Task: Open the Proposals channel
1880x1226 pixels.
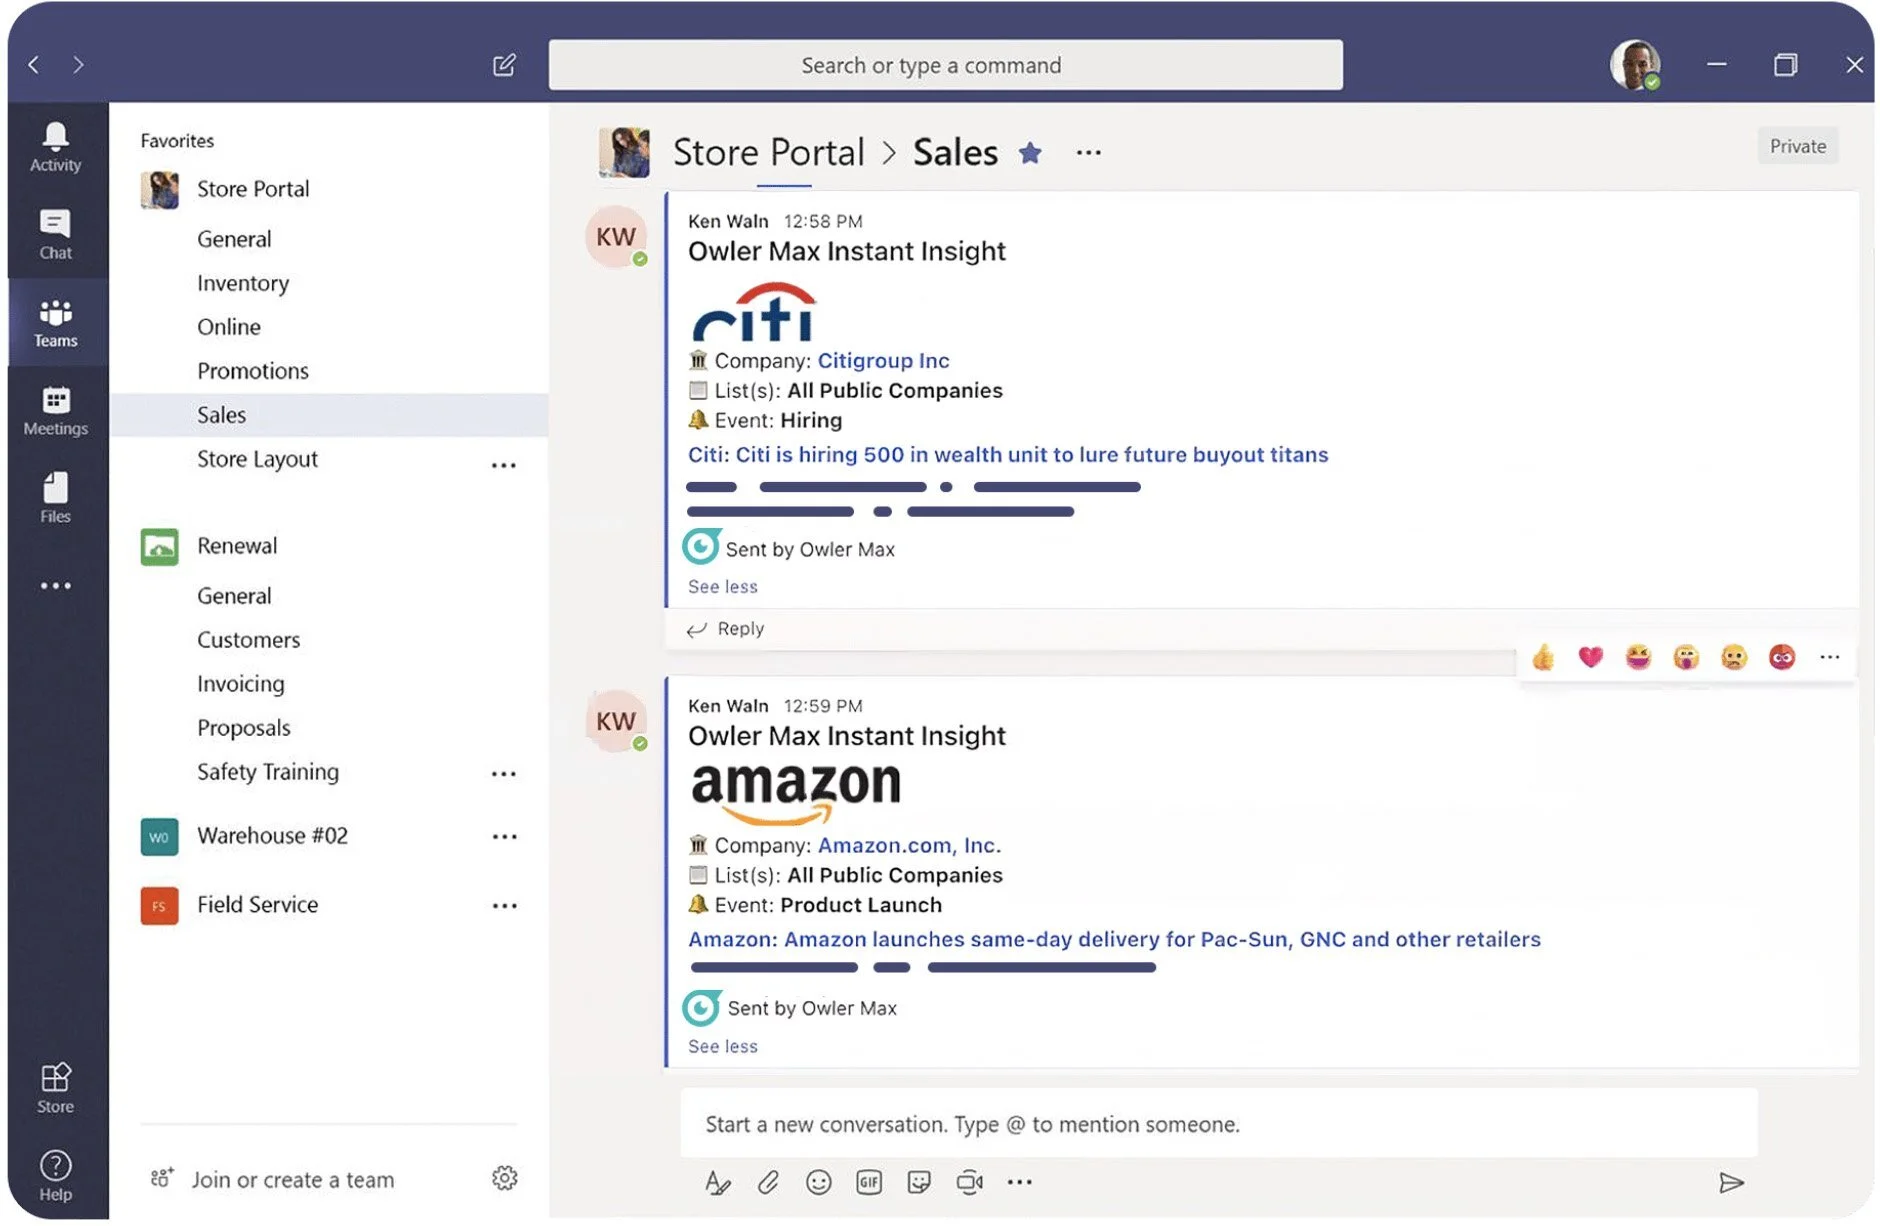Action: pyautogui.click(x=244, y=728)
